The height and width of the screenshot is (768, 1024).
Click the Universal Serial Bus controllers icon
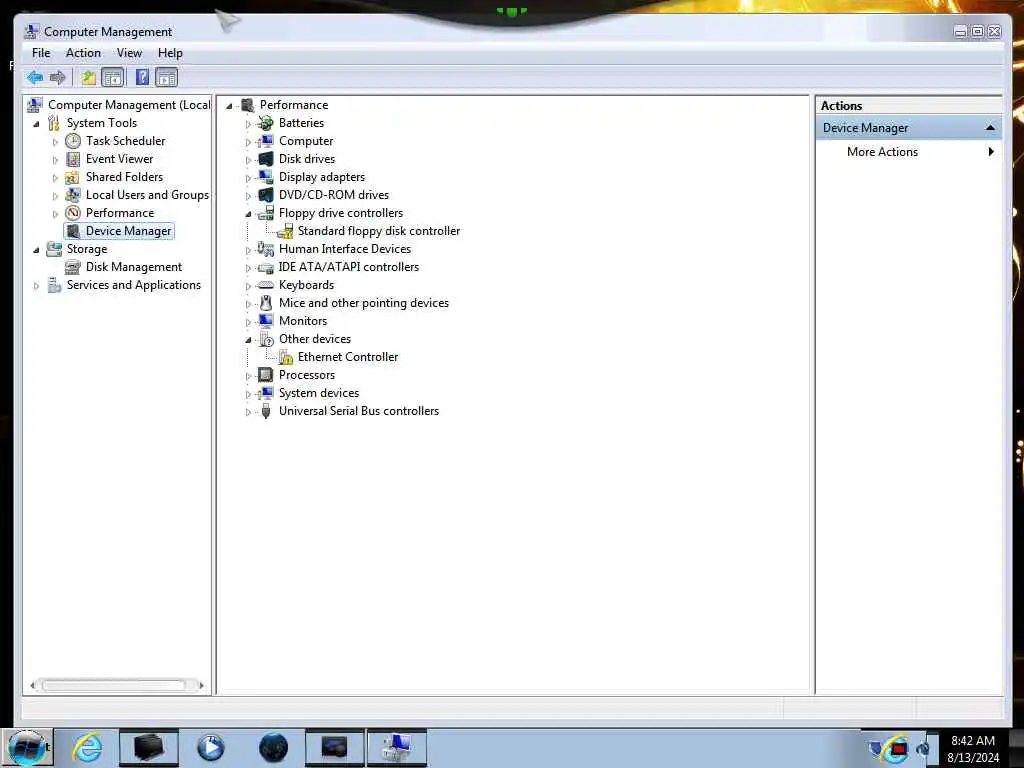(266, 411)
